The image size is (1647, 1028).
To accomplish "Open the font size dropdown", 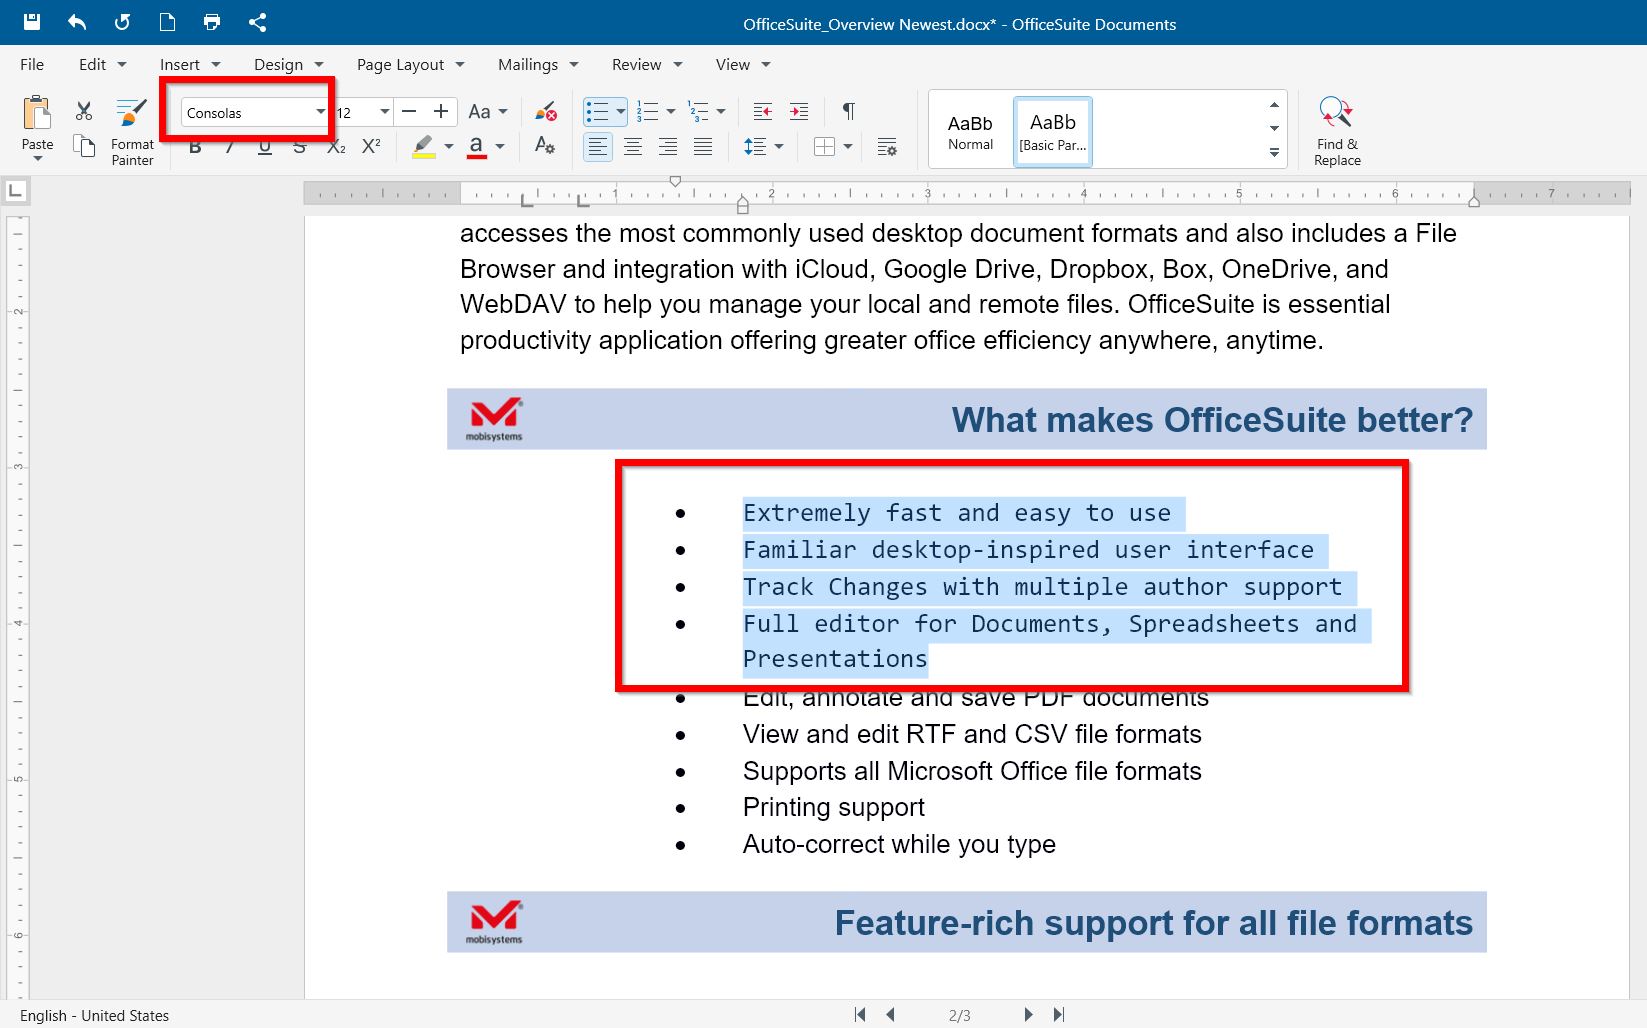I will click(385, 112).
